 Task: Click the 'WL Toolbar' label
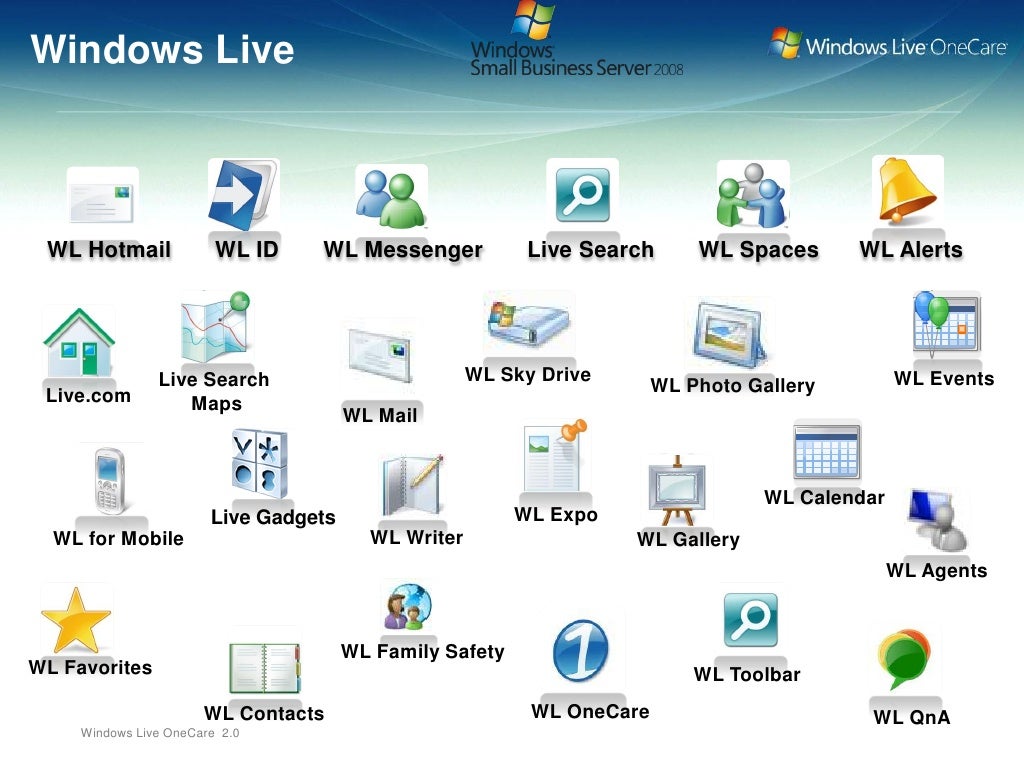coord(747,675)
